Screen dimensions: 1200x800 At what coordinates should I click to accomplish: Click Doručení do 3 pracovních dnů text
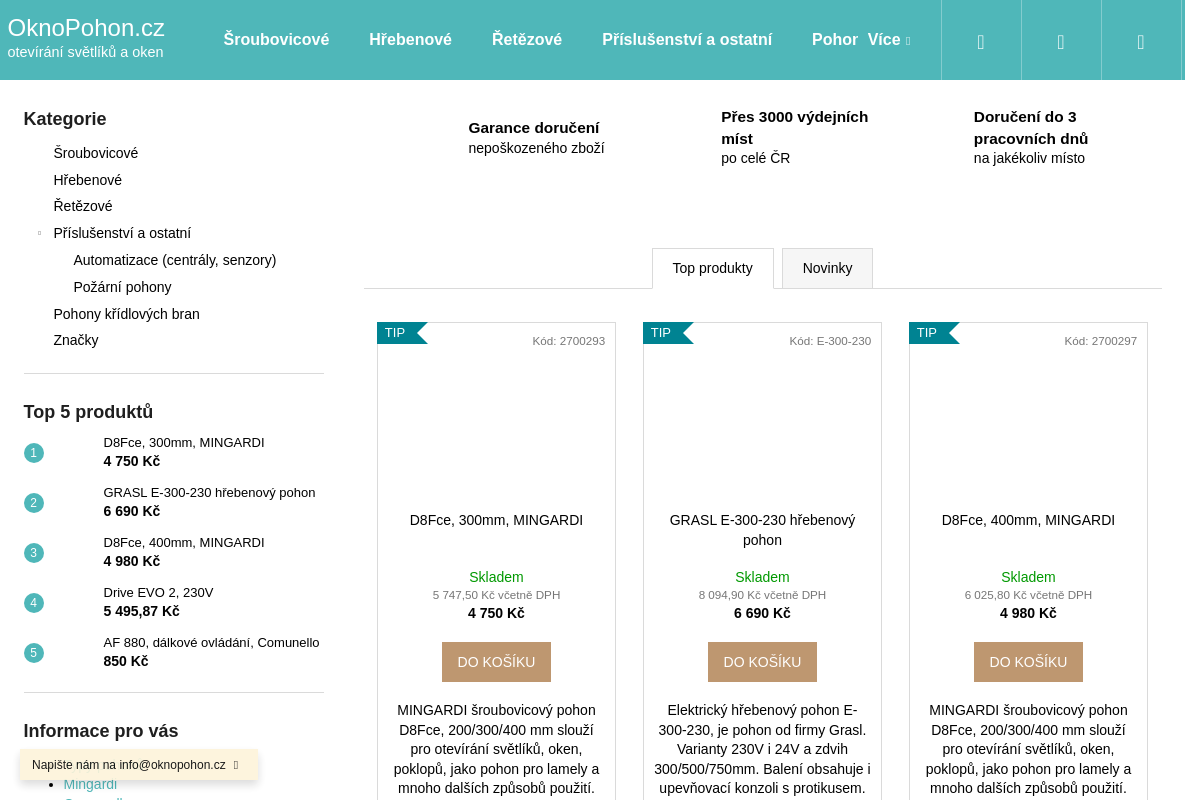click(1031, 137)
